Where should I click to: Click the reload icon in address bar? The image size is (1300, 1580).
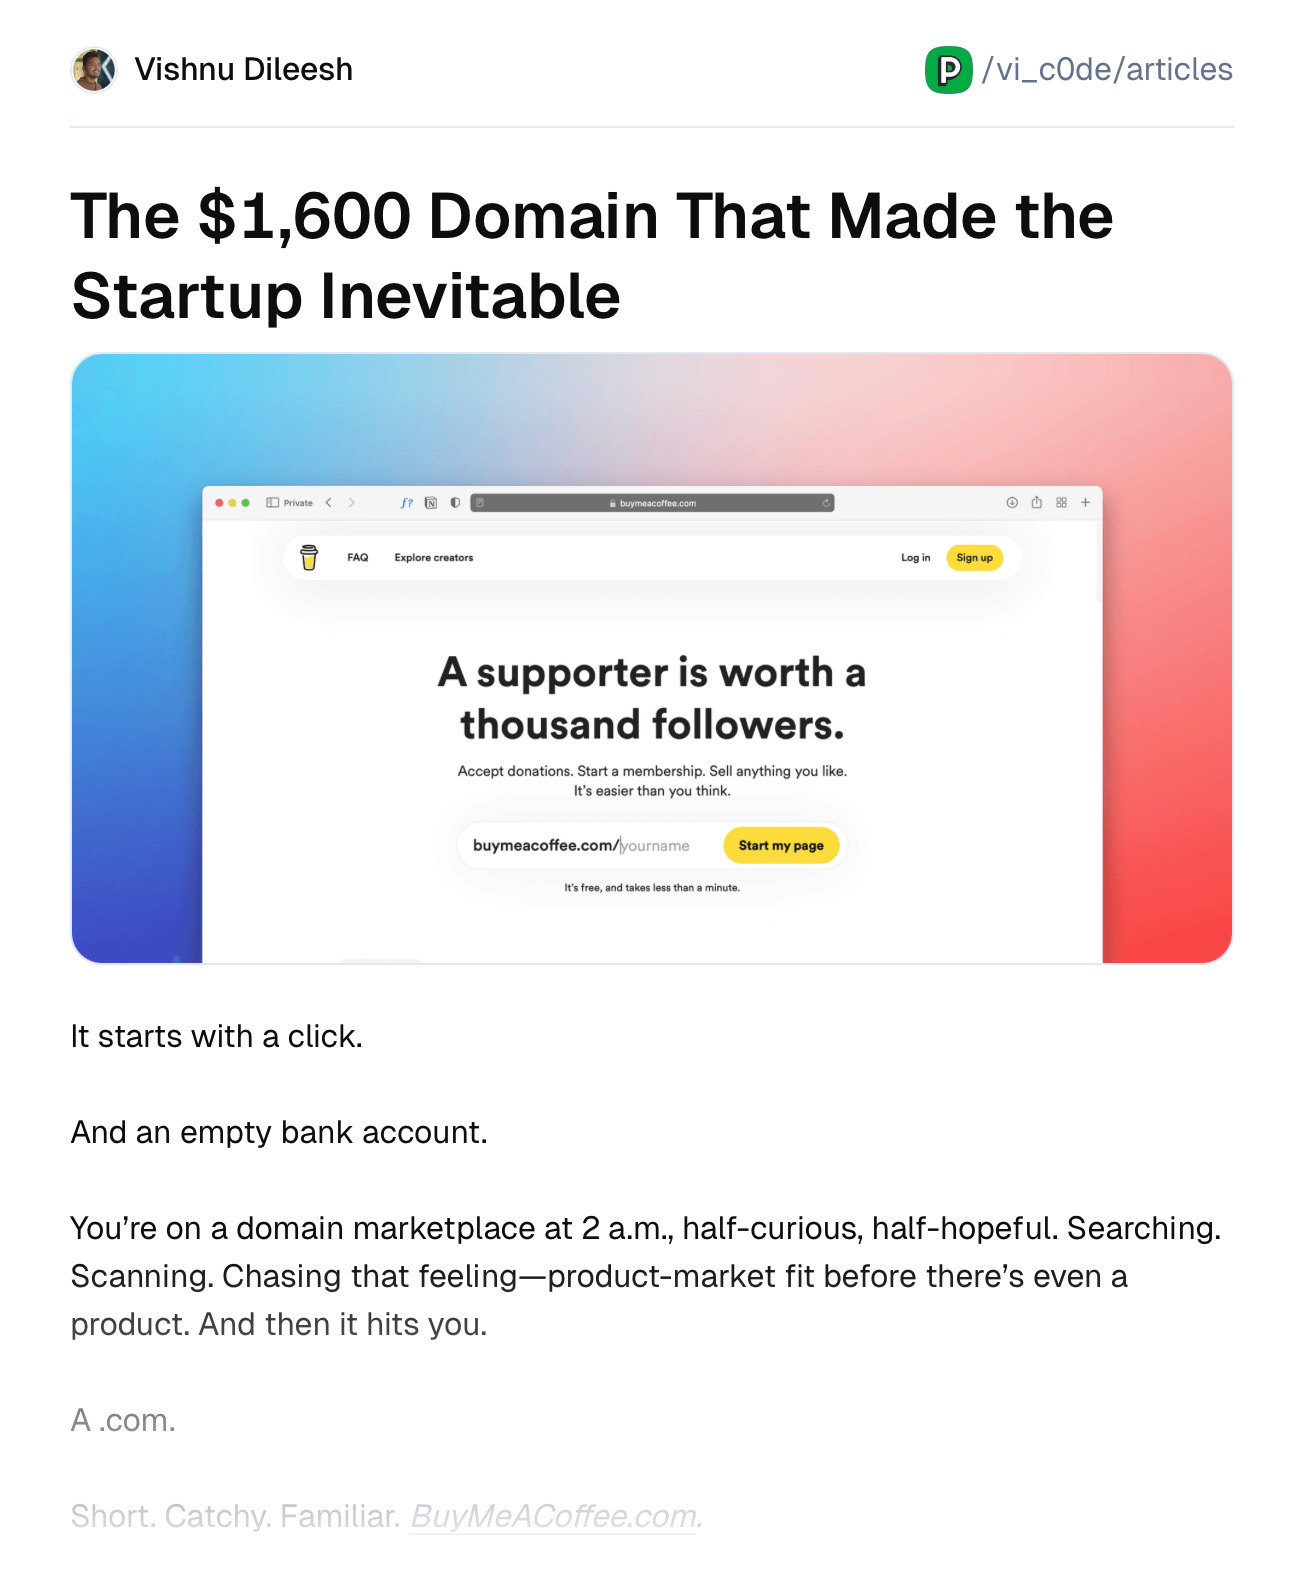click(x=826, y=503)
